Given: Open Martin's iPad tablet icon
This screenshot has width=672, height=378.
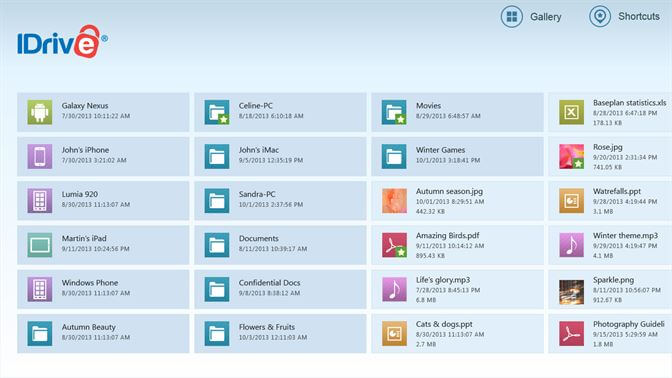Looking at the screenshot, I should coord(40,245).
